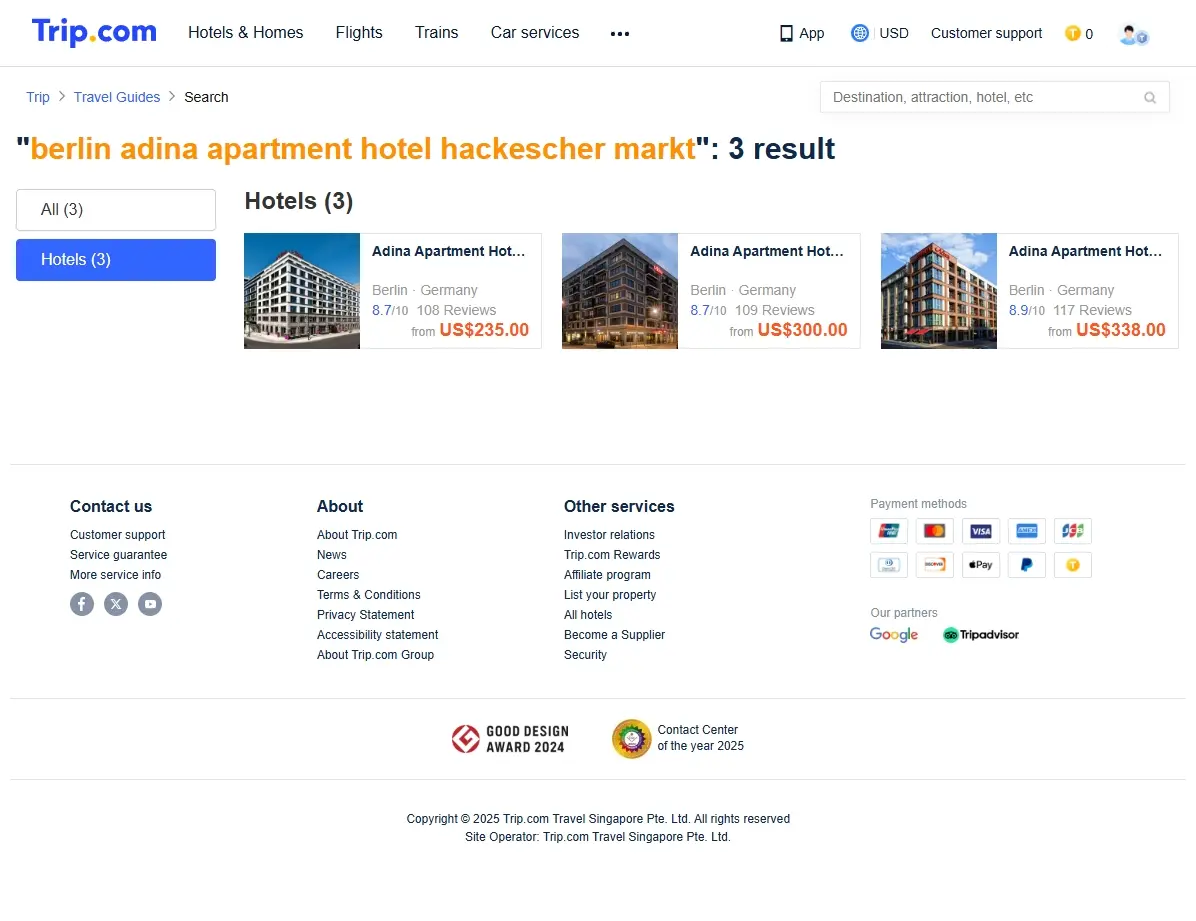
Task: Open List your property link
Action: pos(609,594)
